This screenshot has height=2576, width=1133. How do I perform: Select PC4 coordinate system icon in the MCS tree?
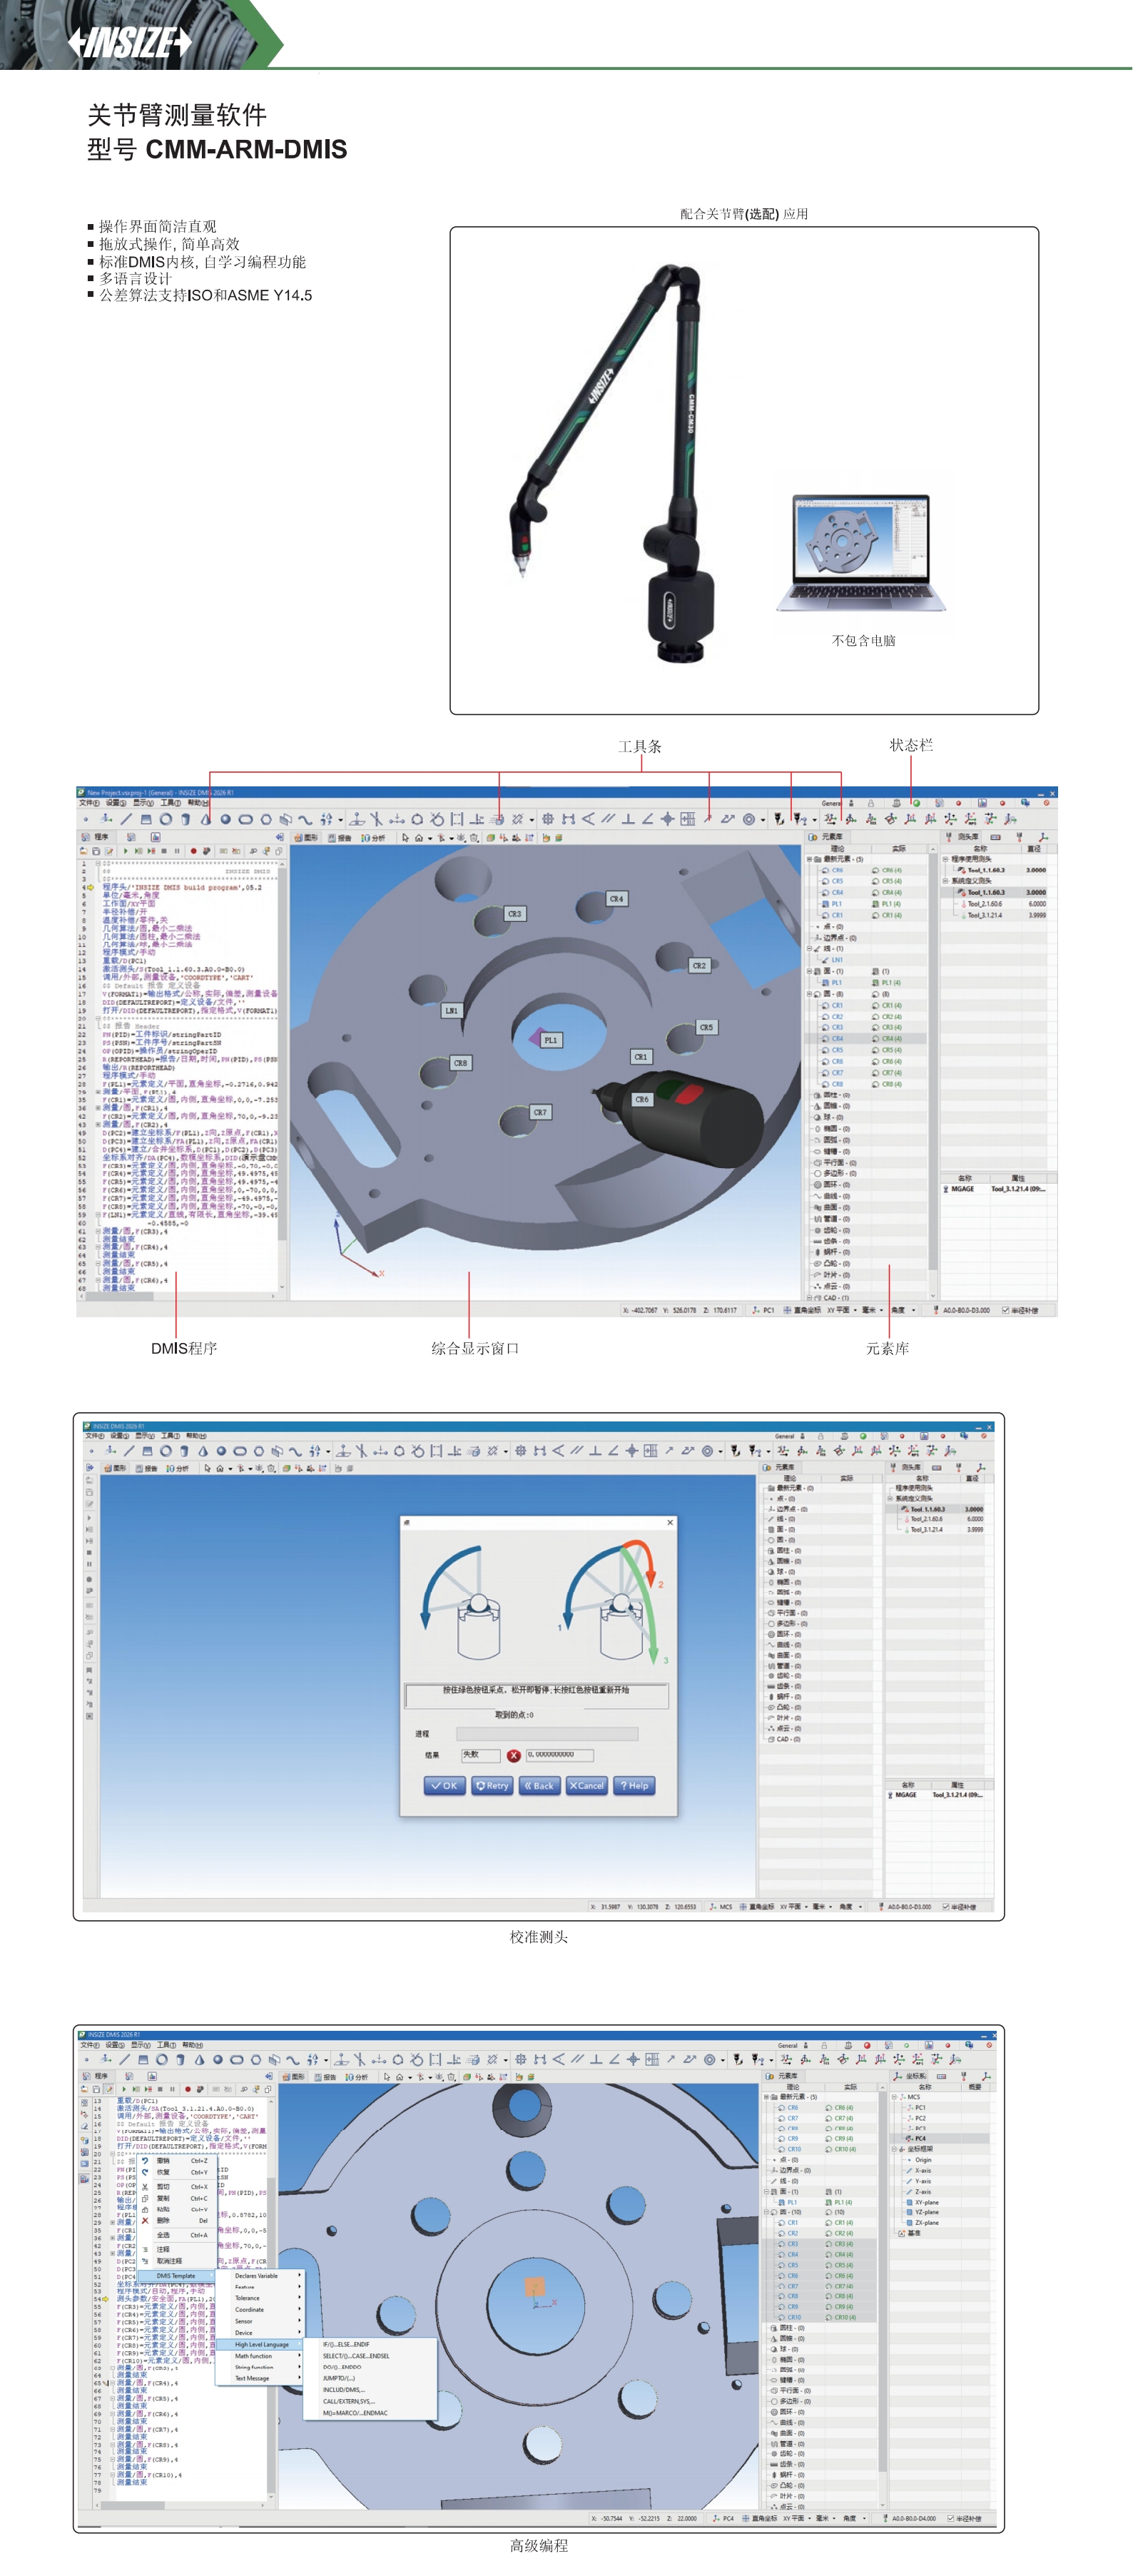[909, 2138]
